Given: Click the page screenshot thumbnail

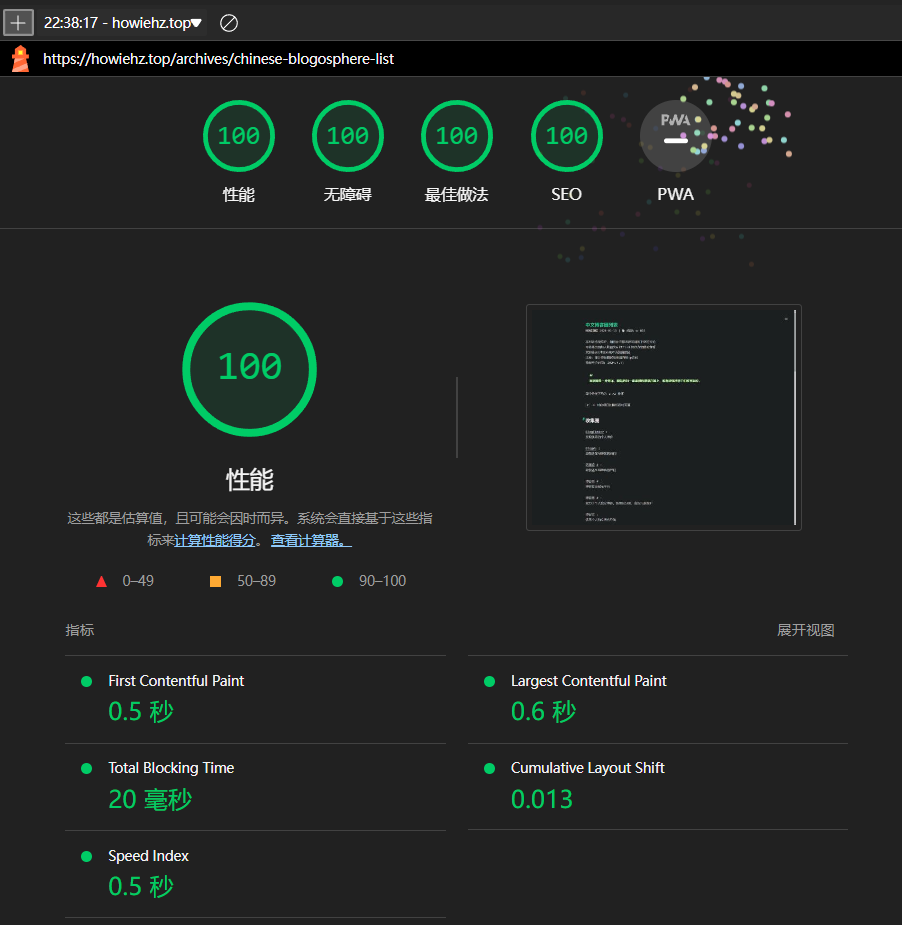Looking at the screenshot, I should coord(663,417).
